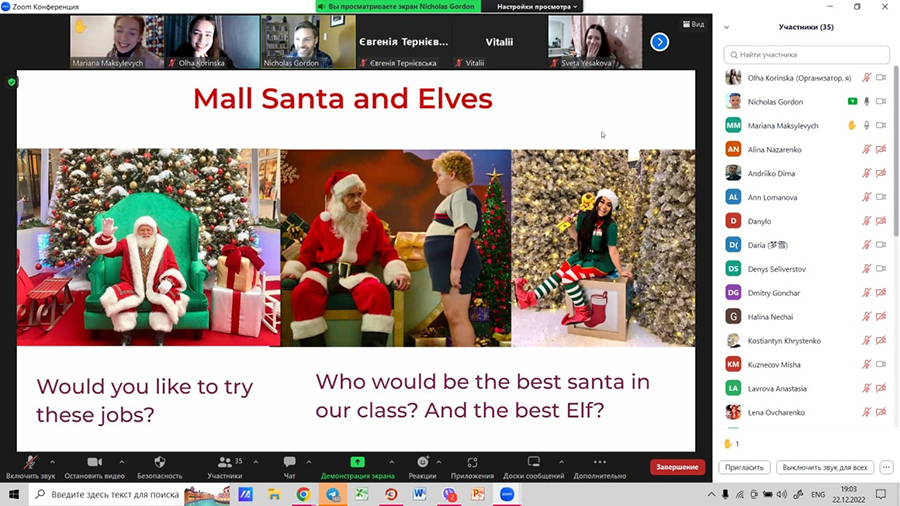The height and width of the screenshot is (506, 900).
Task: Toggle Ann Lomanova camera icon
Action: [x=881, y=197]
